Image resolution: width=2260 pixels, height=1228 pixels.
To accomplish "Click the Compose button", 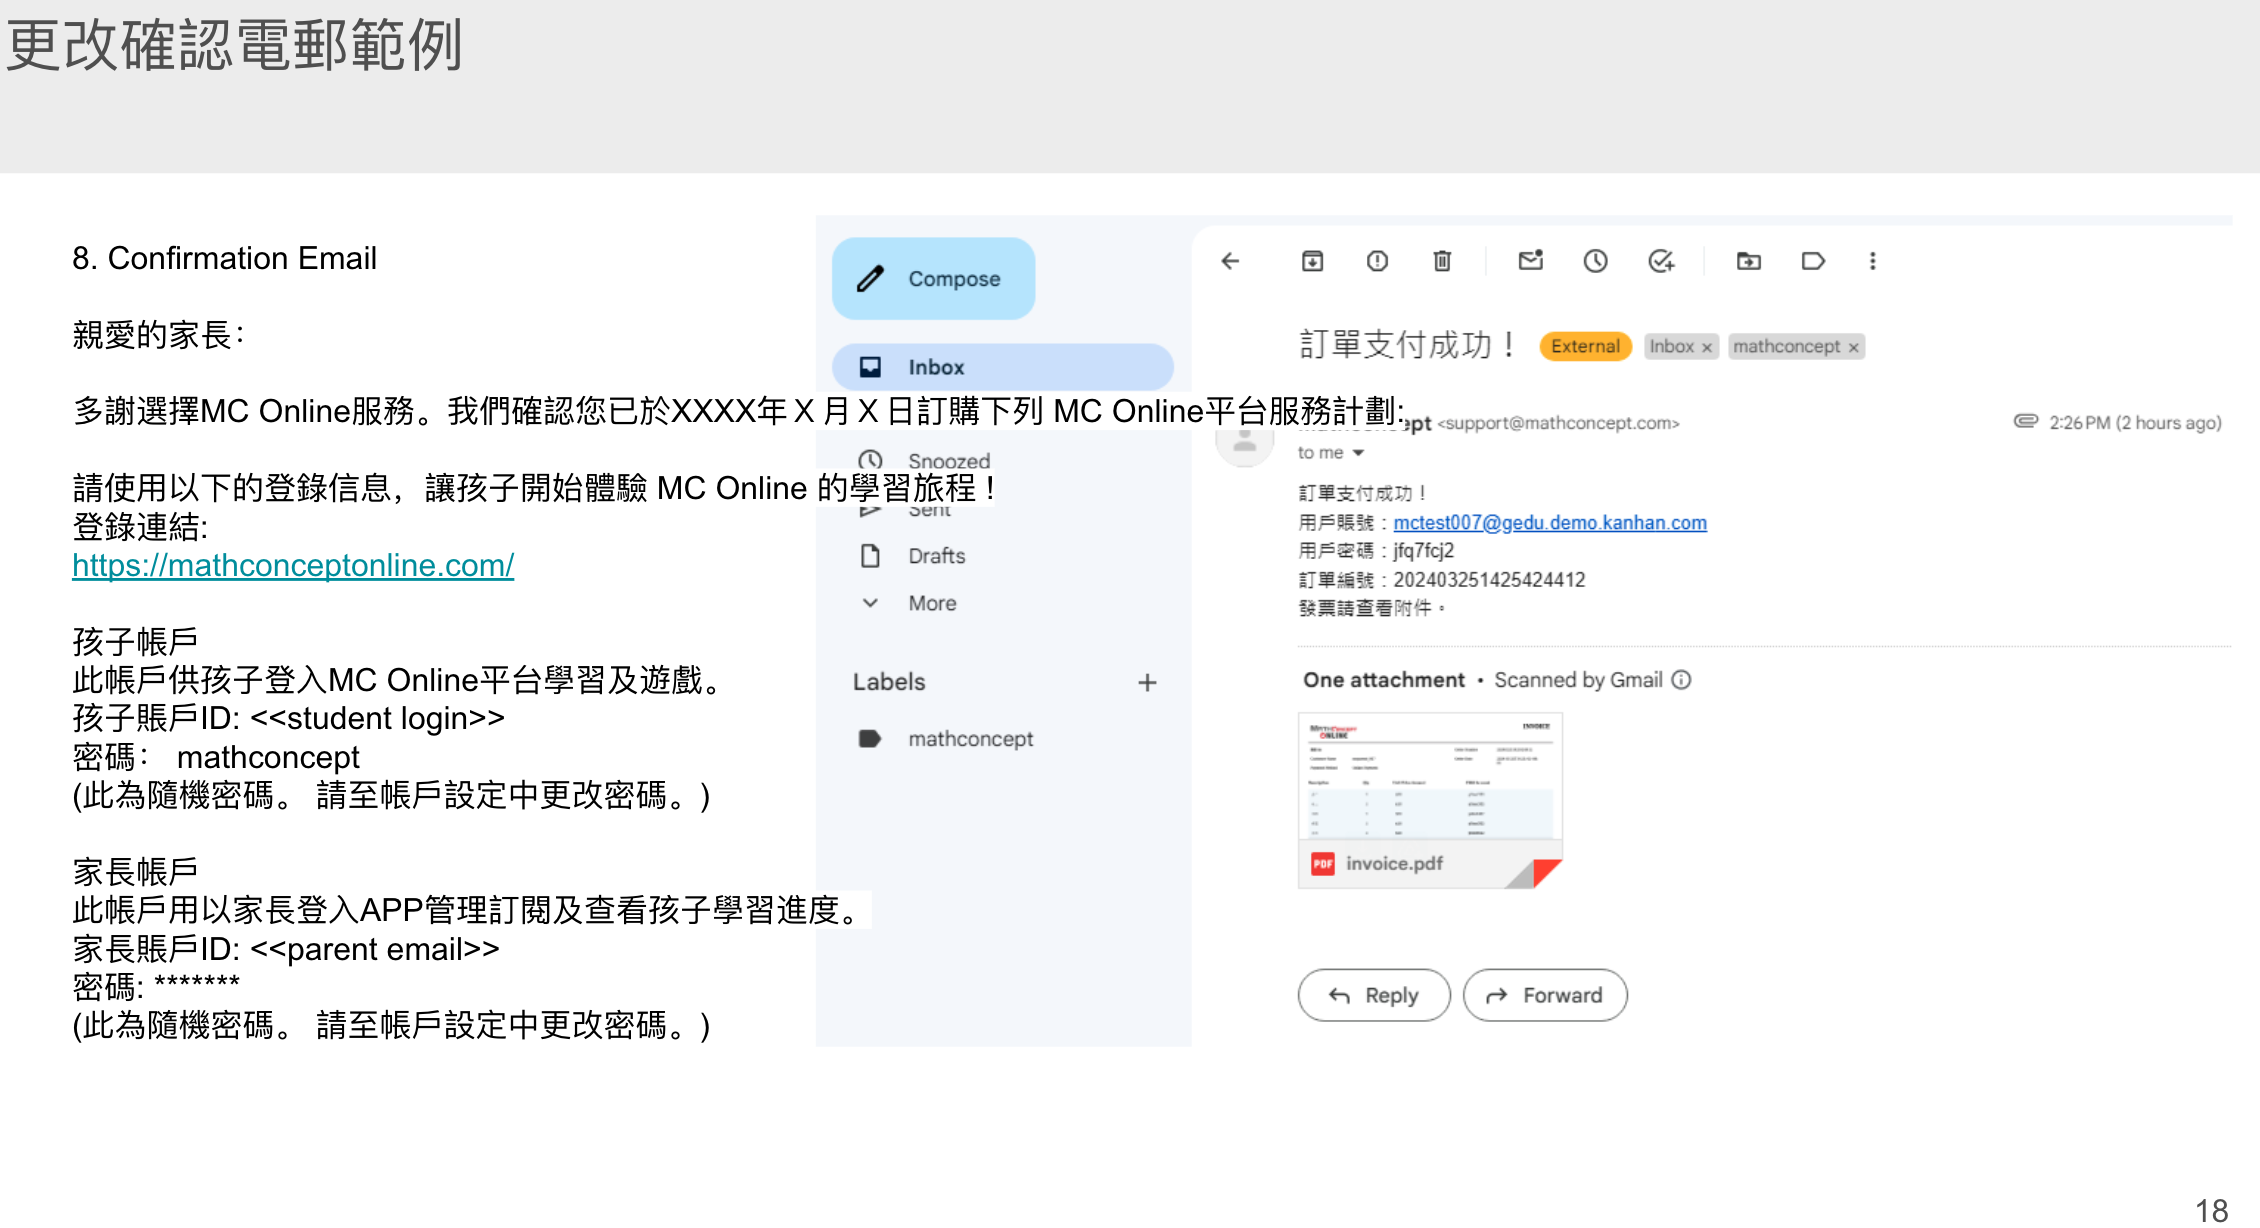I will pos(933,279).
